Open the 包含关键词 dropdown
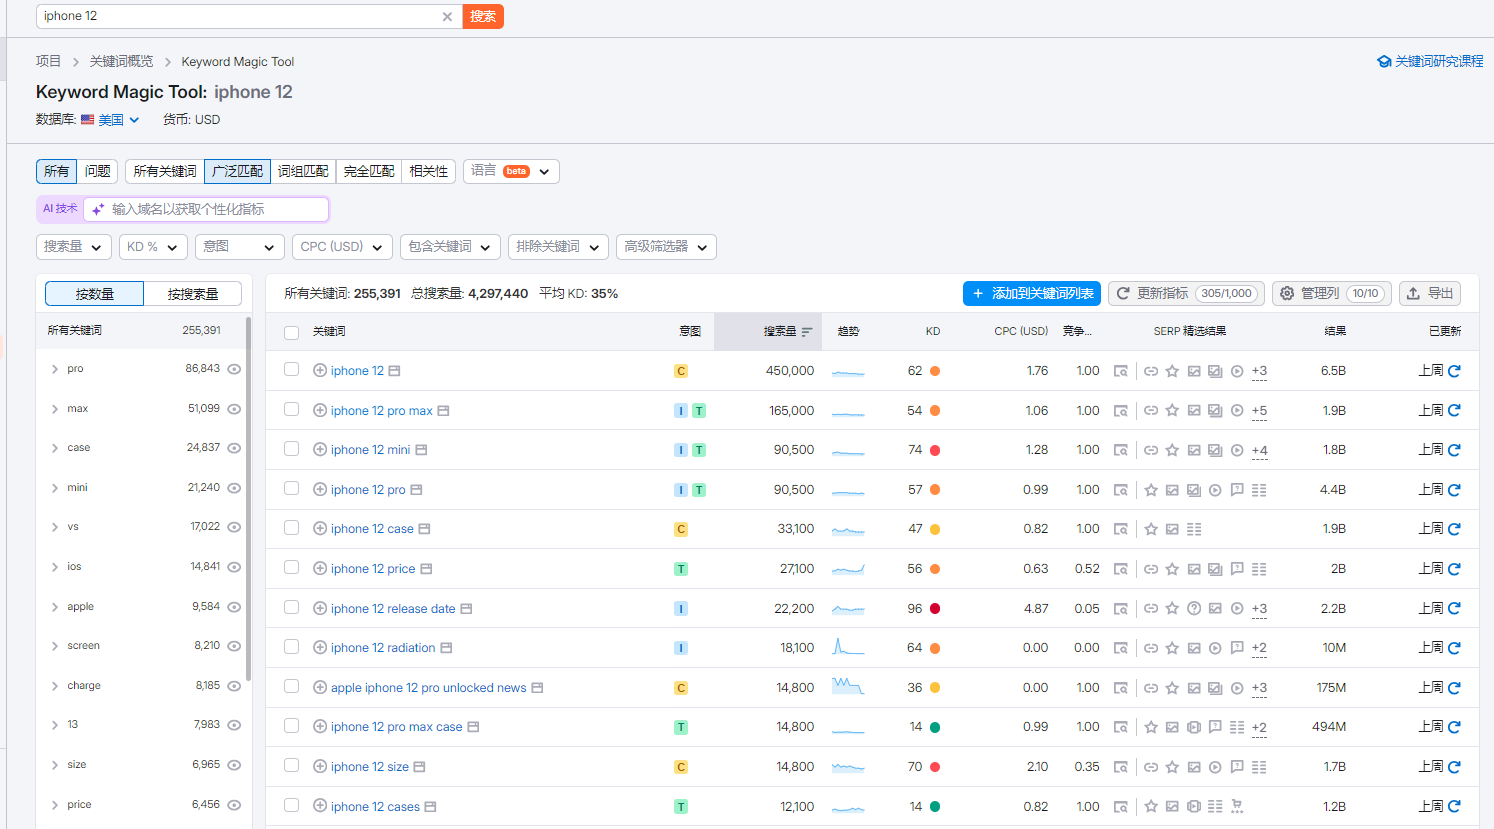 (x=450, y=247)
